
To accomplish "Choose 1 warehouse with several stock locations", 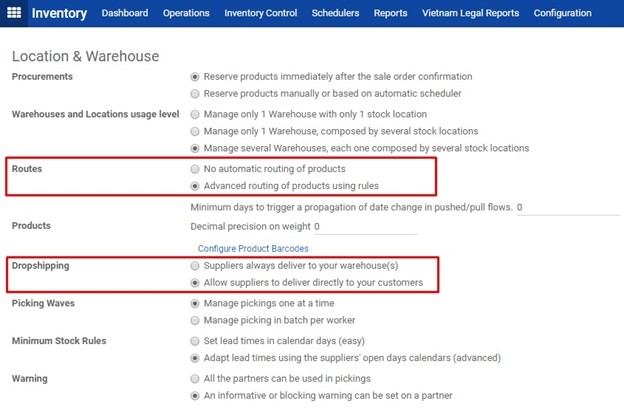I will click(x=195, y=131).
